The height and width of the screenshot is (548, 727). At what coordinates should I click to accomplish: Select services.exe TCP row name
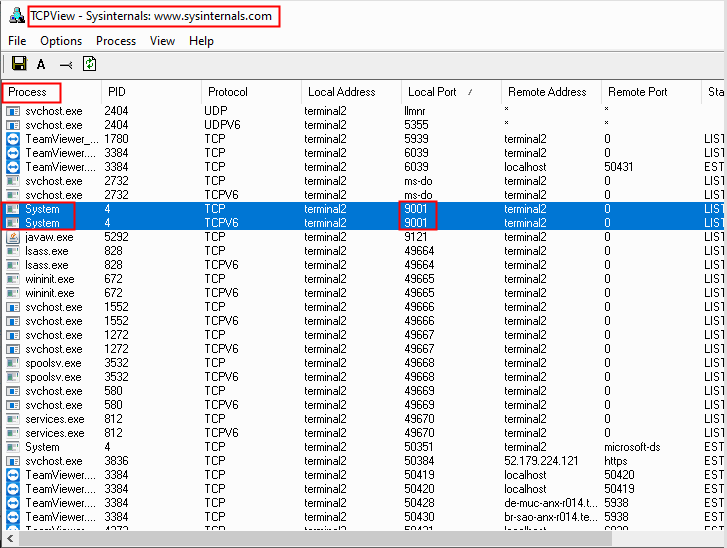(55, 419)
